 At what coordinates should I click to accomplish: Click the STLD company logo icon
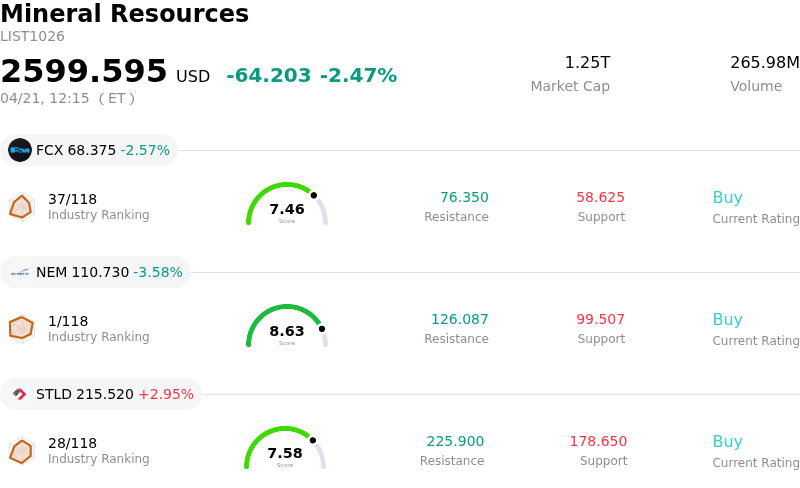[x=20, y=394]
